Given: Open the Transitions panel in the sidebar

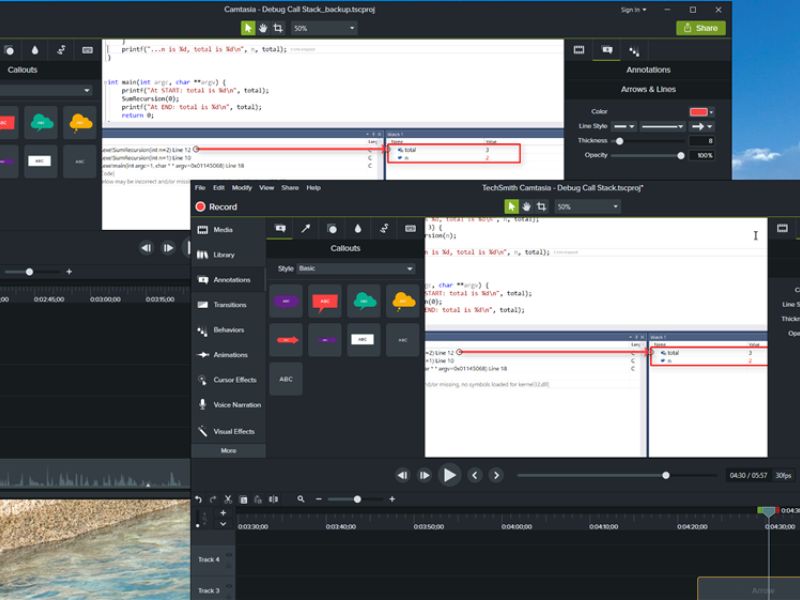Looking at the screenshot, I should [x=228, y=305].
